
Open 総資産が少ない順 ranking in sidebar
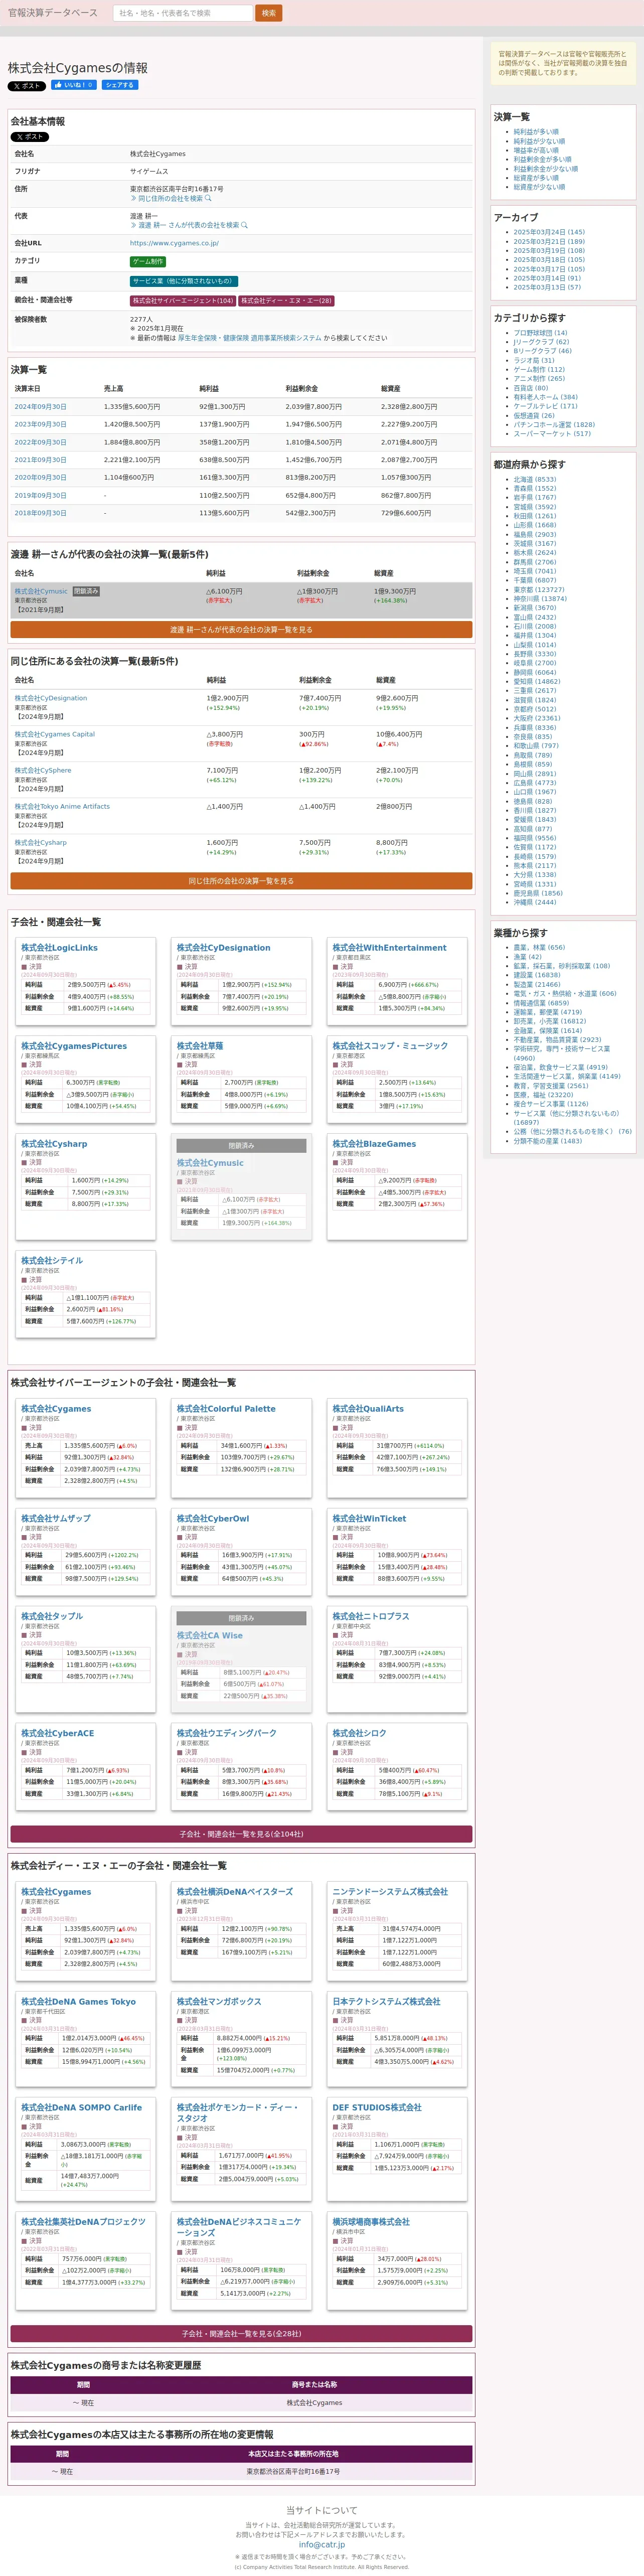[x=539, y=187]
